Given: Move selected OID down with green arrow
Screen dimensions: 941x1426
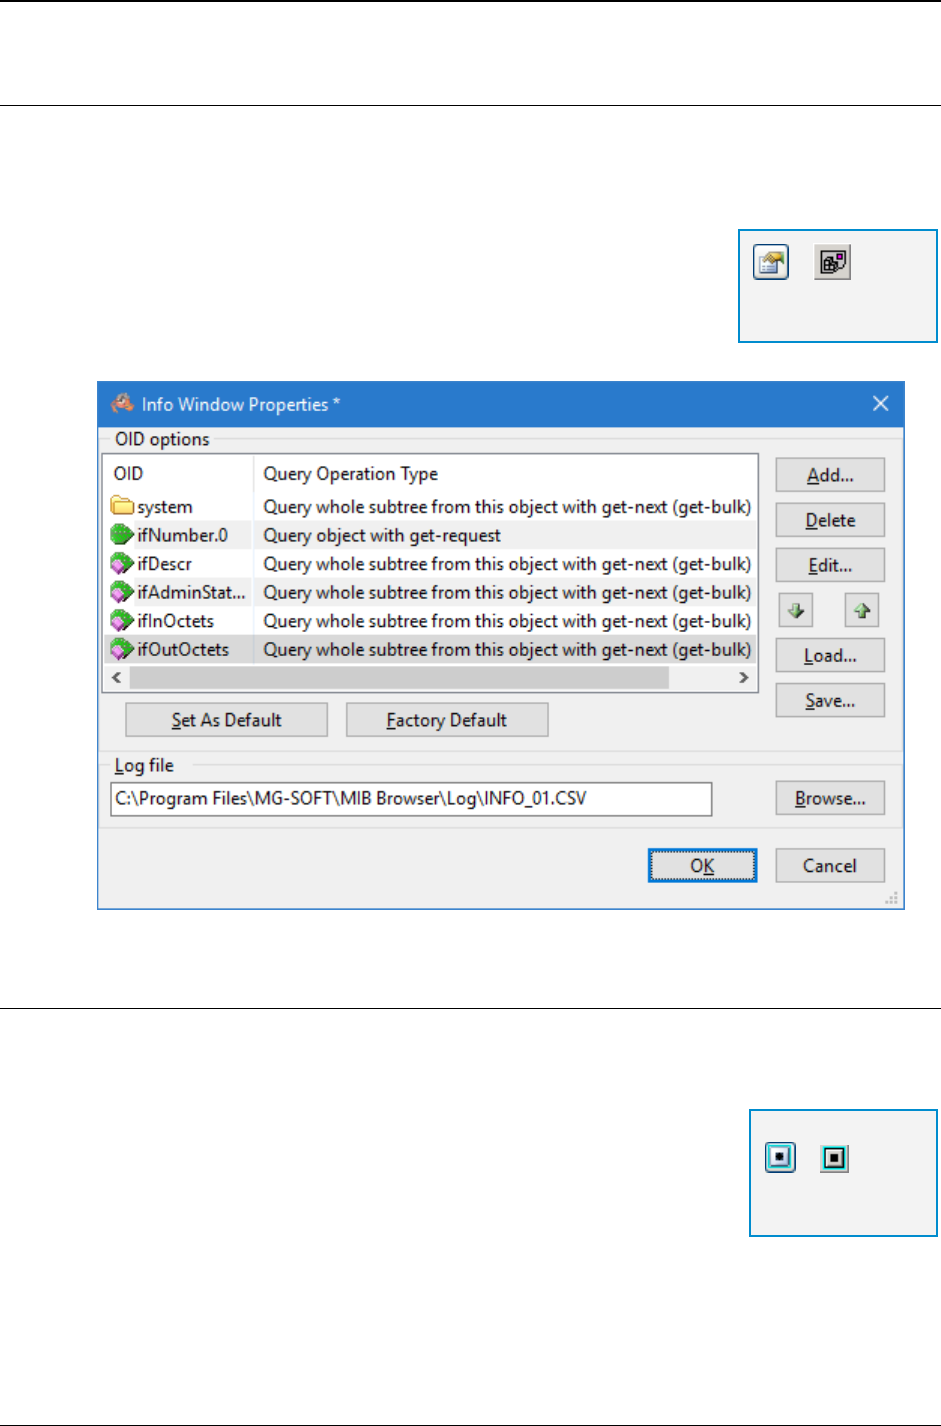Looking at the screenshot, I should tap(796, 610).
